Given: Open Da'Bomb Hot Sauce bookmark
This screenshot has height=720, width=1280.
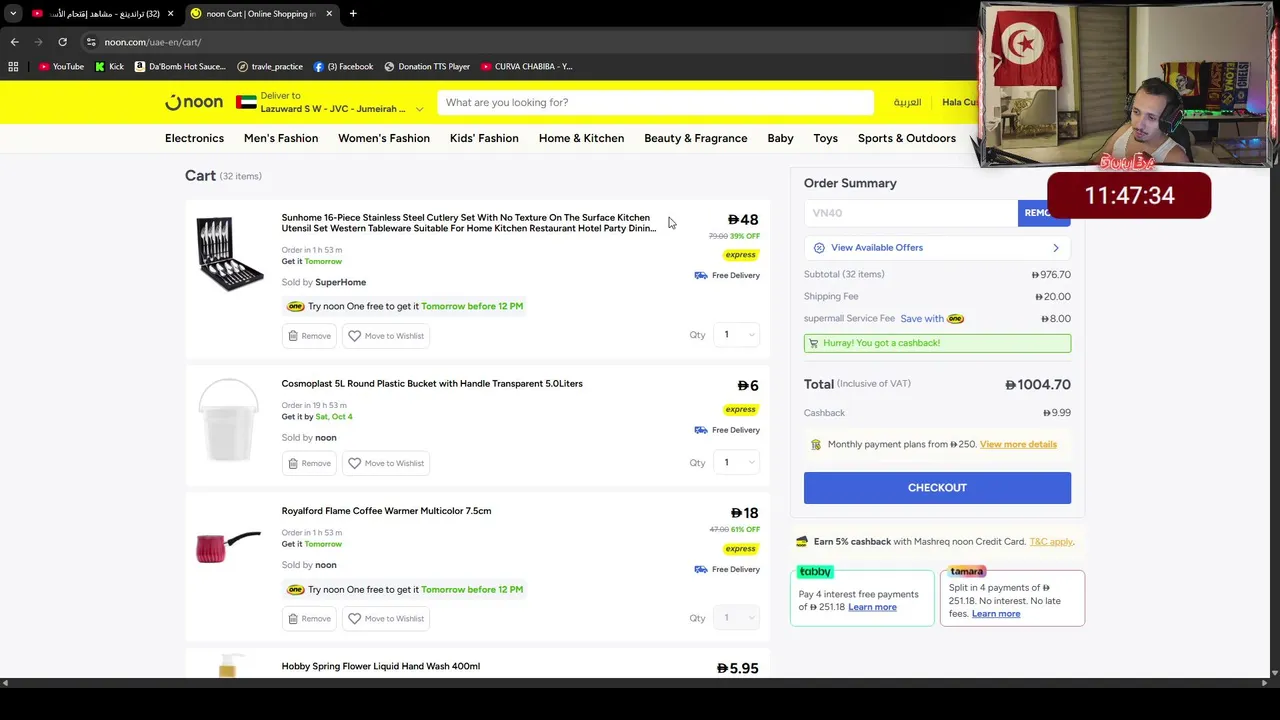Looking at the screenshot, I should (180, 66).
